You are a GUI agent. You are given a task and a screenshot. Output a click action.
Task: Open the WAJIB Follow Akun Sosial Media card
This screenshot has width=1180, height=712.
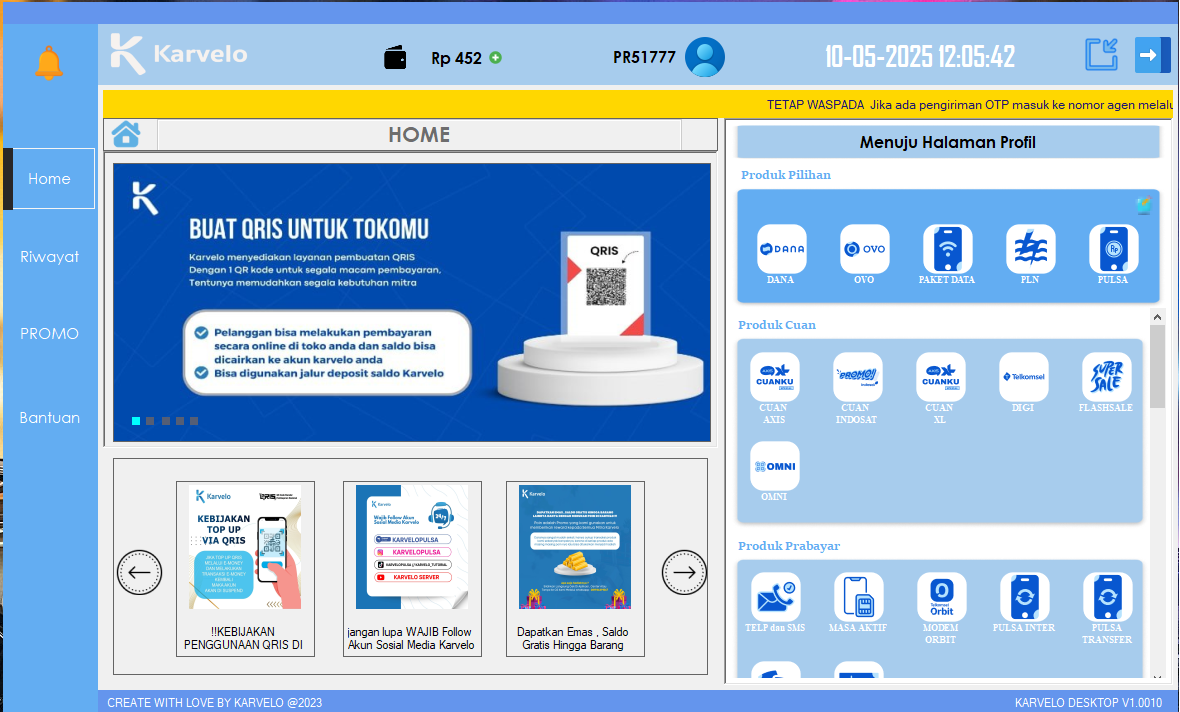(412, 569)
